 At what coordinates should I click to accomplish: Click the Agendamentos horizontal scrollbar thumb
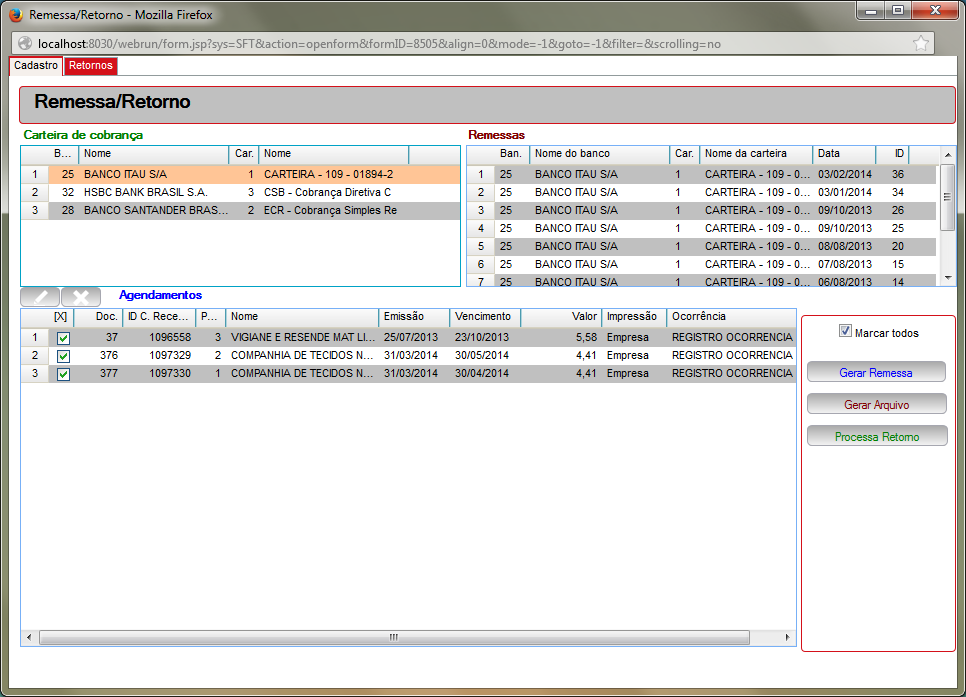tap(394, 637)
